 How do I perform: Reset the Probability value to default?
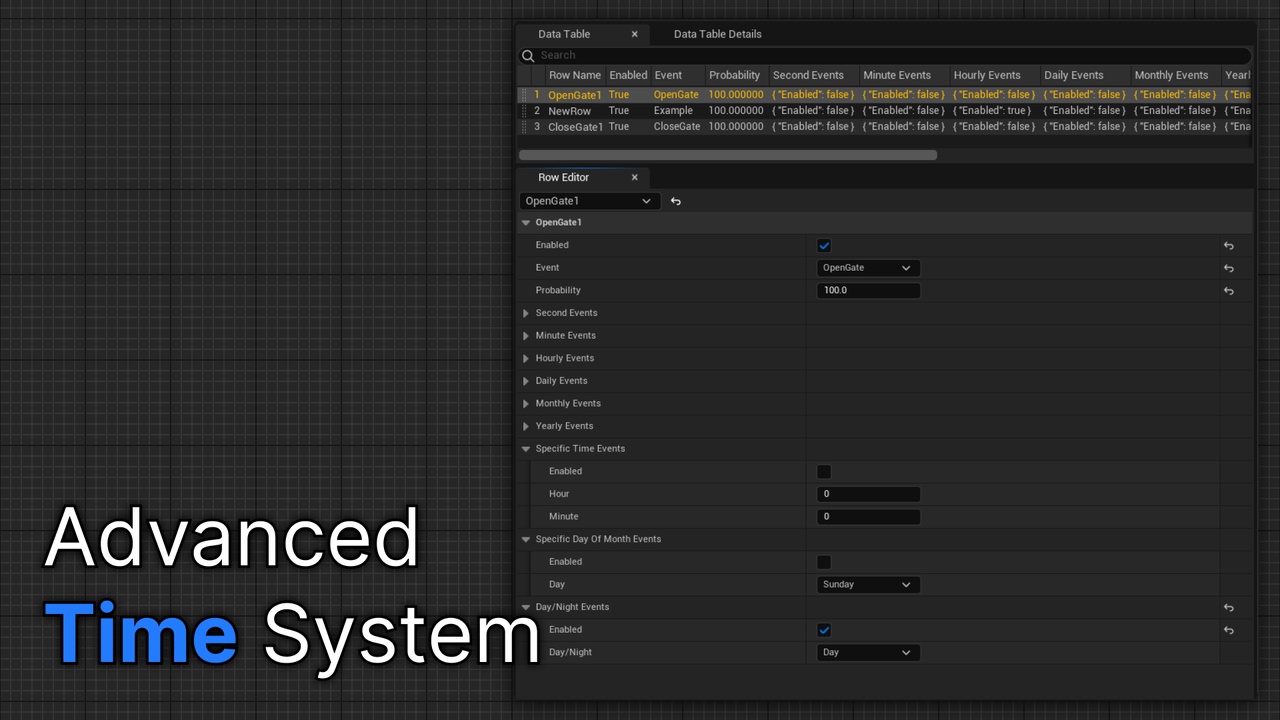(1229, 291)
